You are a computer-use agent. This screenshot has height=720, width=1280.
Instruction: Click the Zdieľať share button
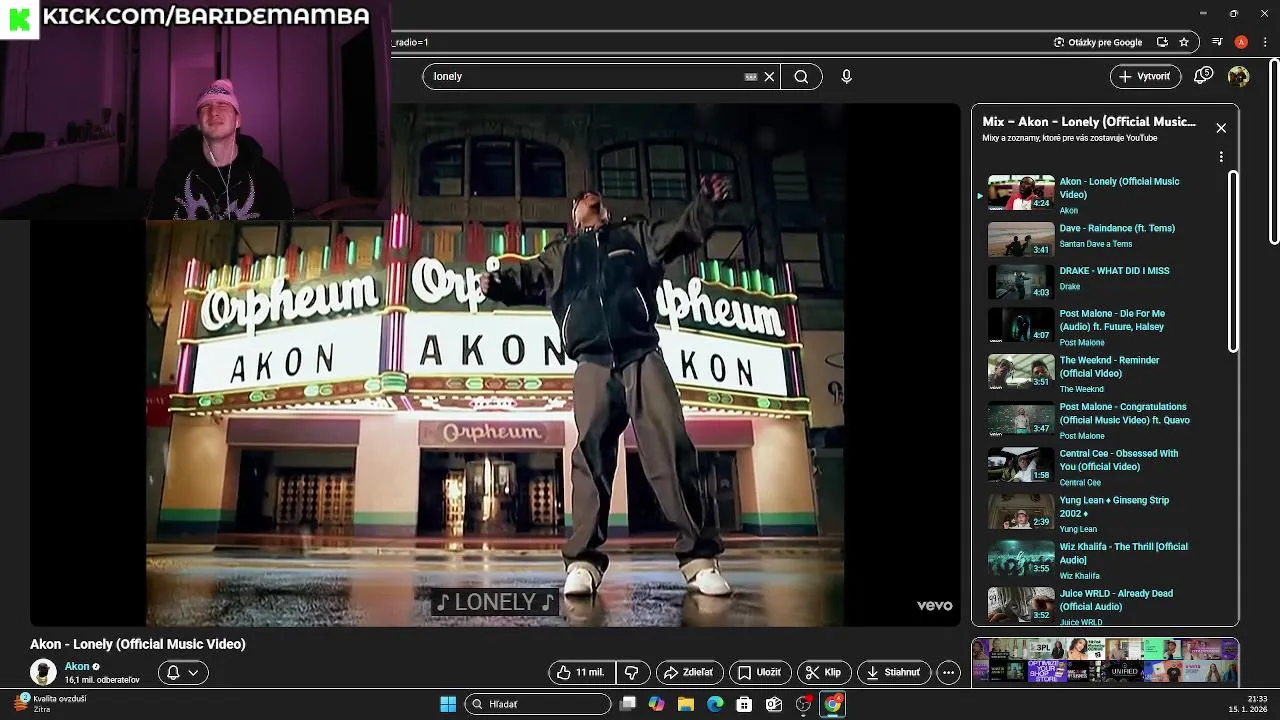tap(688, 673)
